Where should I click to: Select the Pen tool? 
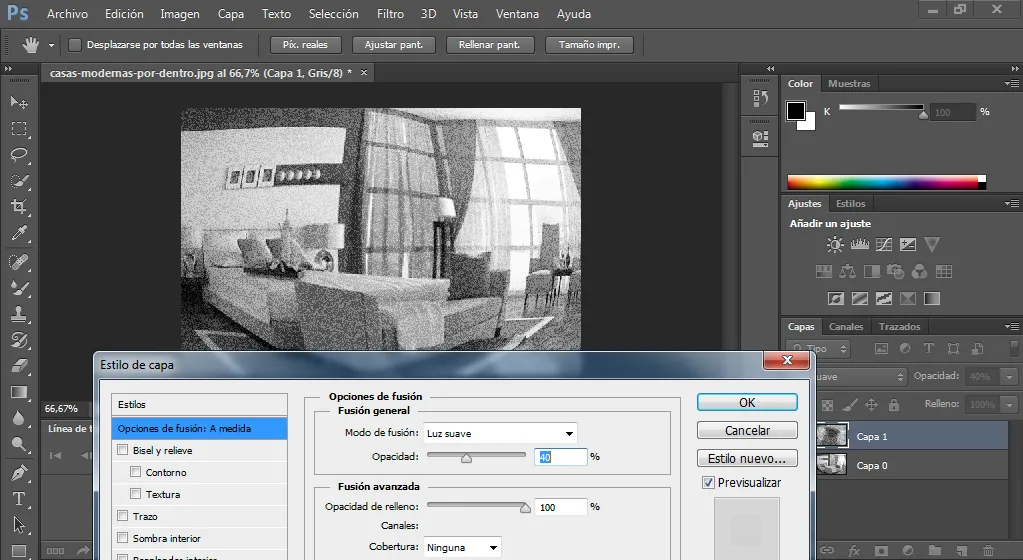tap(19, 473)
